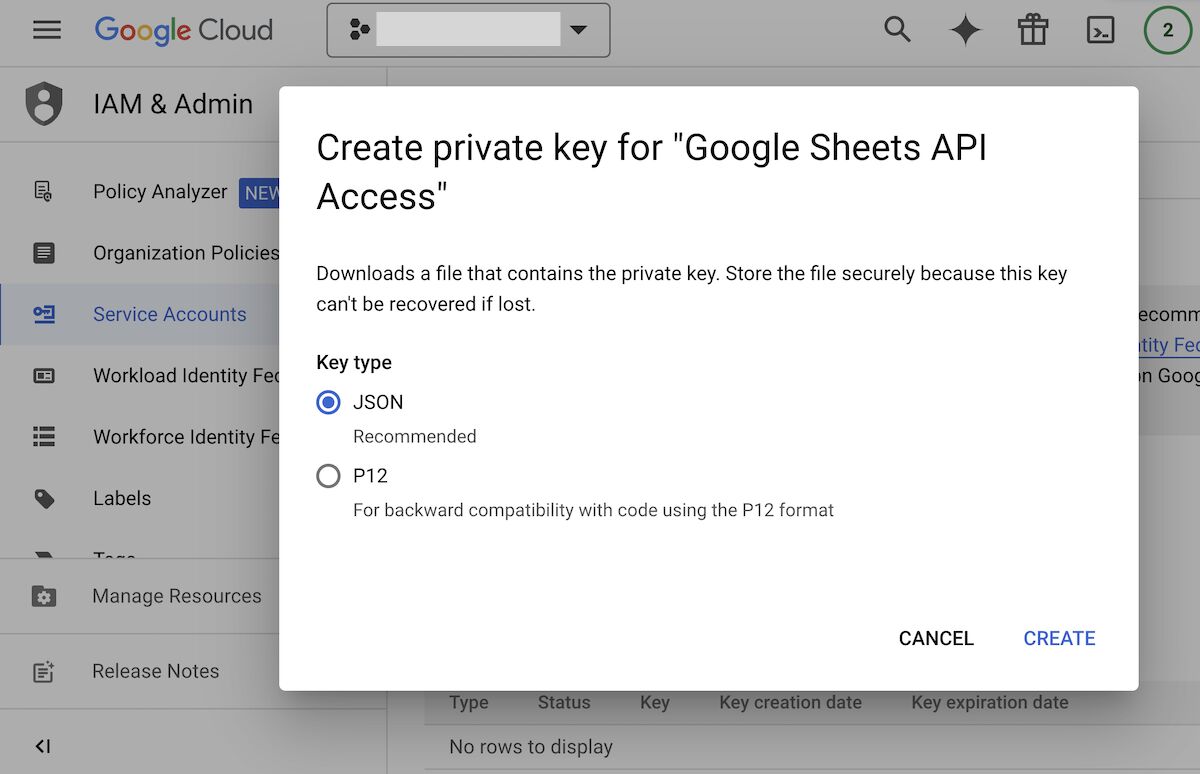Click the Service Accounts sidebar icon
The image size is (1200, 774).
tap(44, 314)
